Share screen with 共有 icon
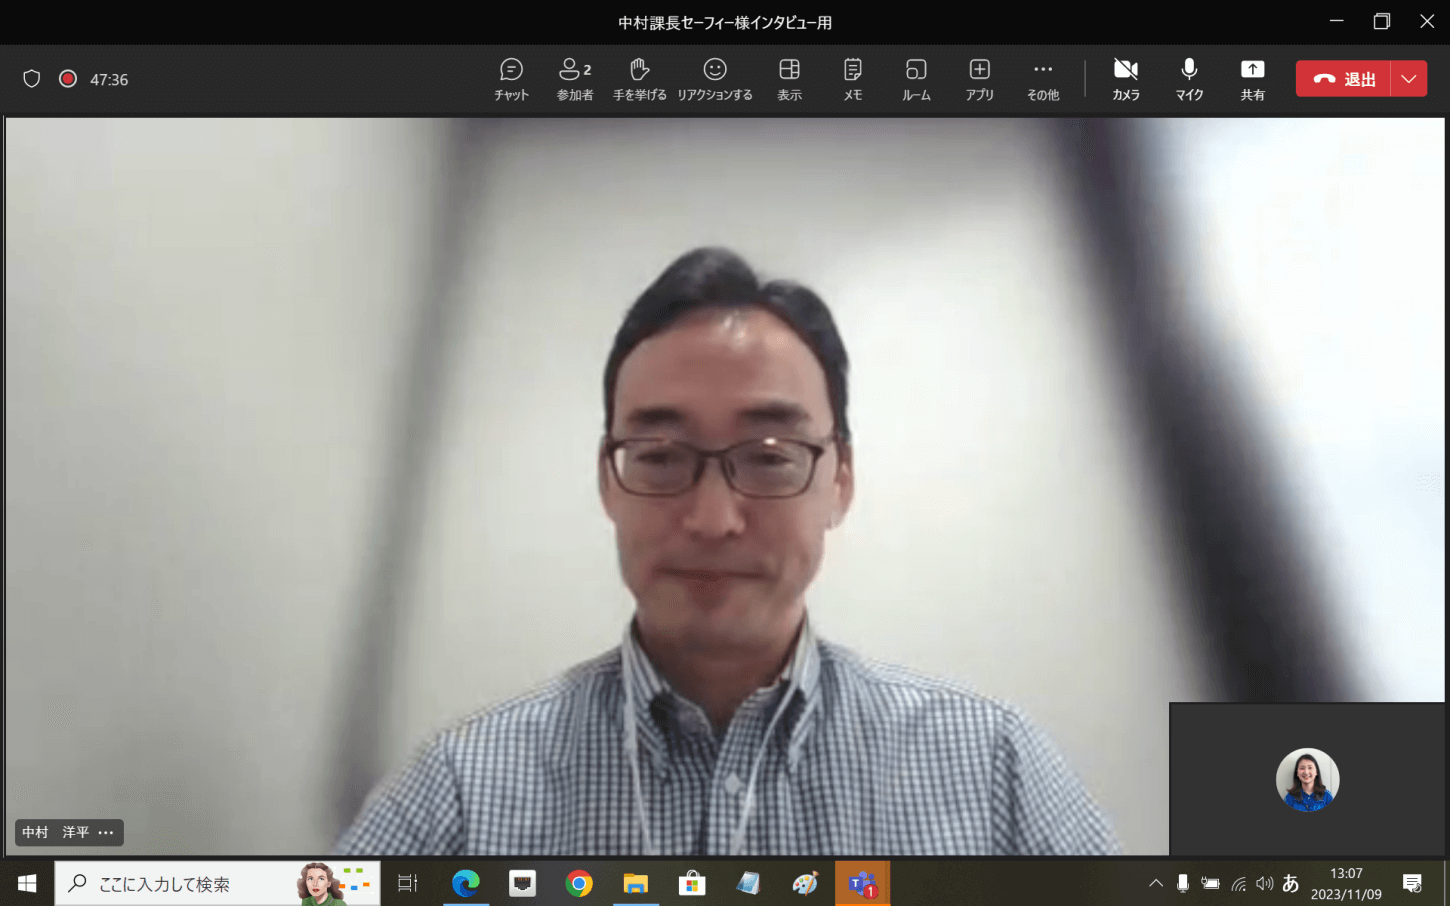This screenshot has height=906, width=1450. pyautogui.click(x=1252, y=79)
